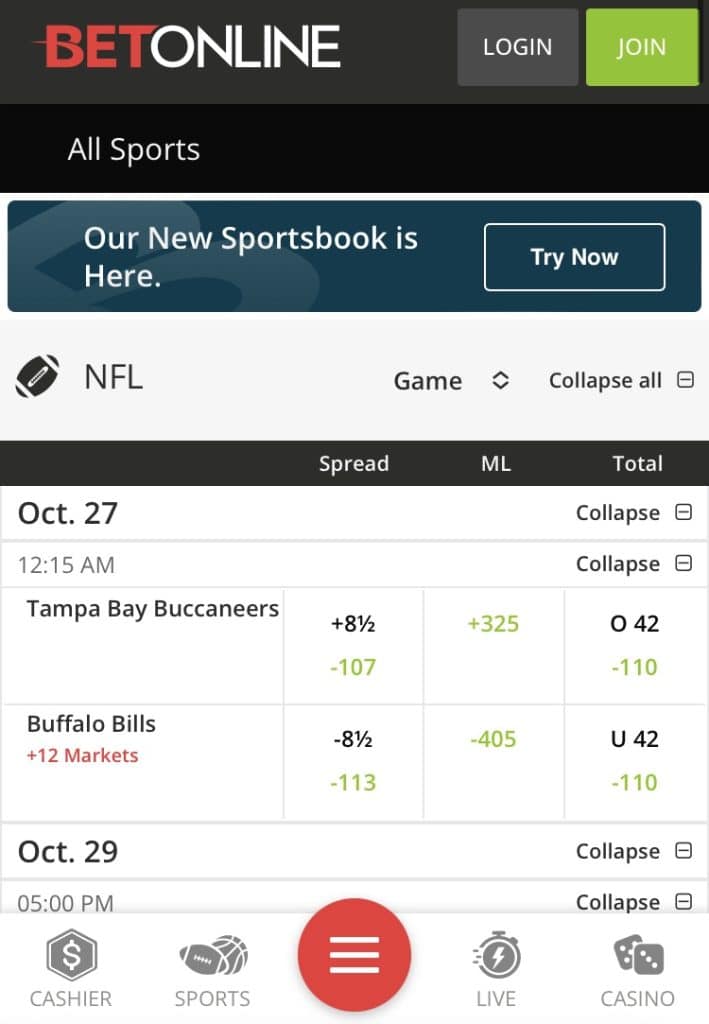Open the Live stopwatch icon

(496, 956)
